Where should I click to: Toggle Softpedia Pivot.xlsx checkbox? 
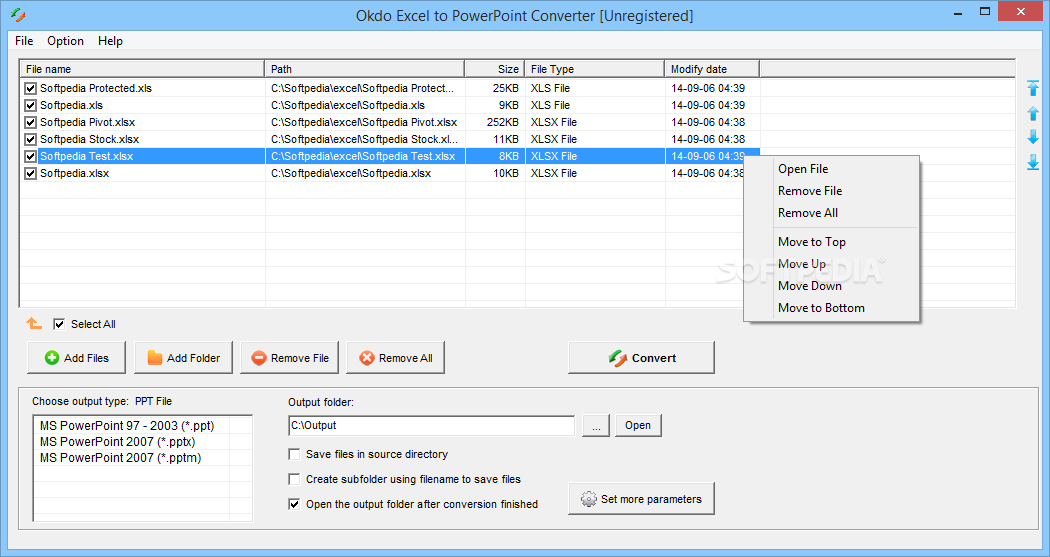coord(30,123)
